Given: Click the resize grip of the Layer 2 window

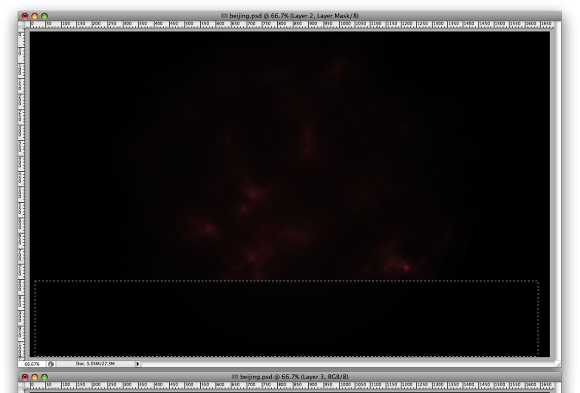Looking at the screenshot, I should pyautogui.click(x=558, y=364).
